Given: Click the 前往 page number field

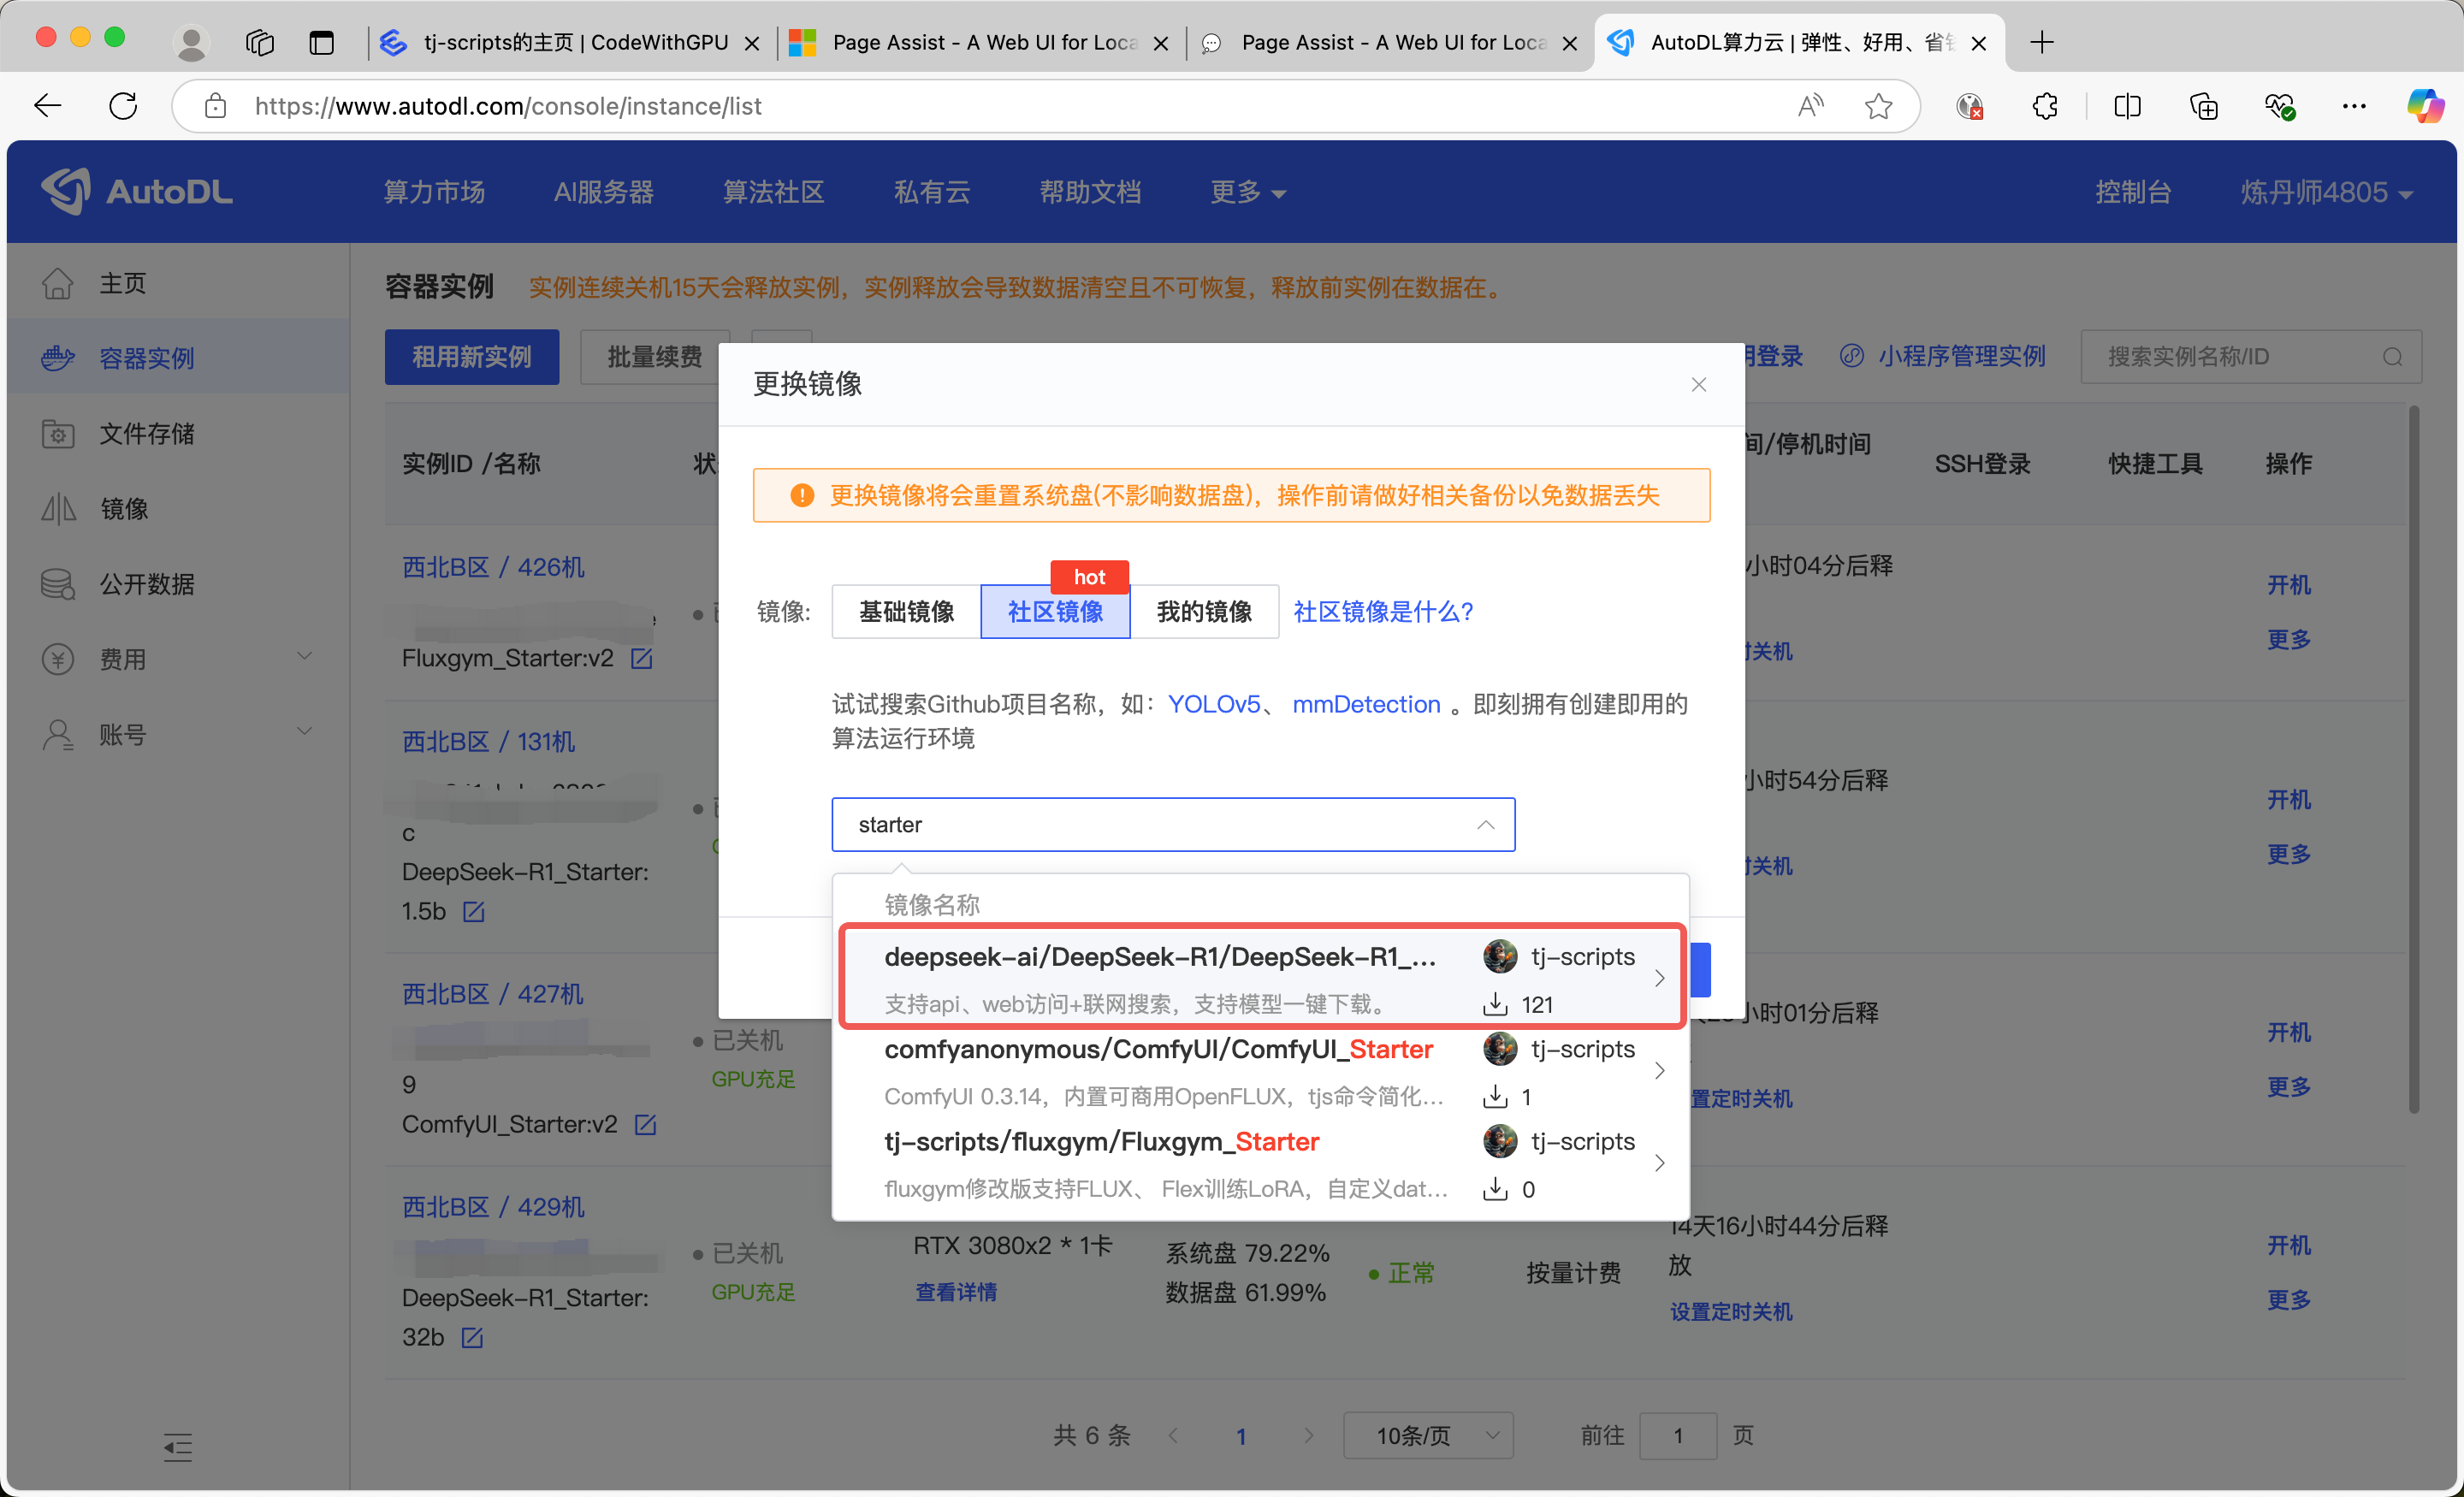Looking at the screenshot, I should 1678,1435.
